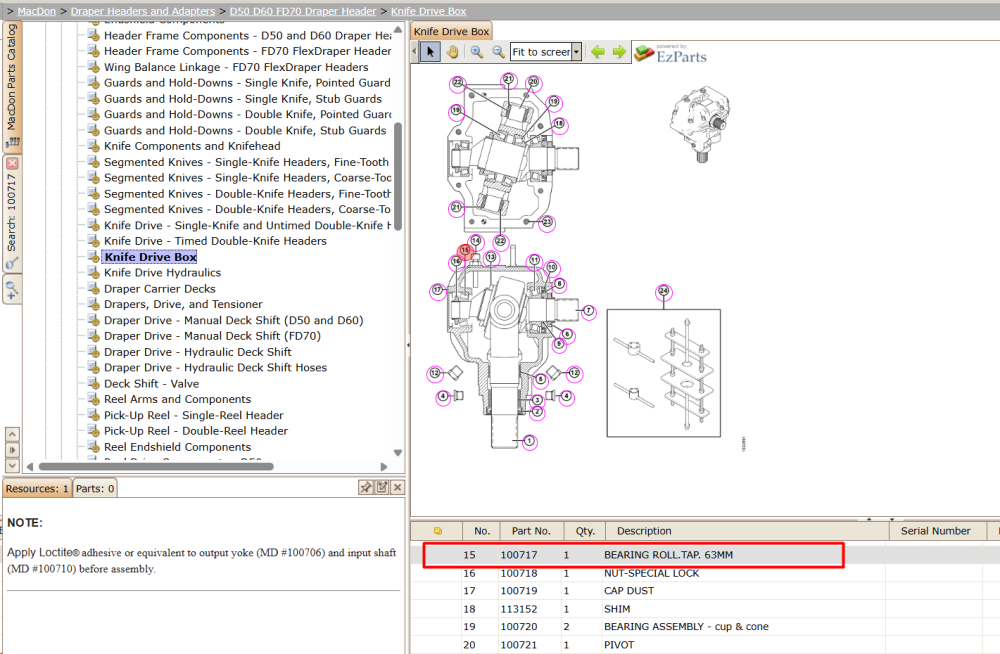Open Draper Carrier Decks tree item
This screenshot has width=1000, height=654.
point(159,288)
